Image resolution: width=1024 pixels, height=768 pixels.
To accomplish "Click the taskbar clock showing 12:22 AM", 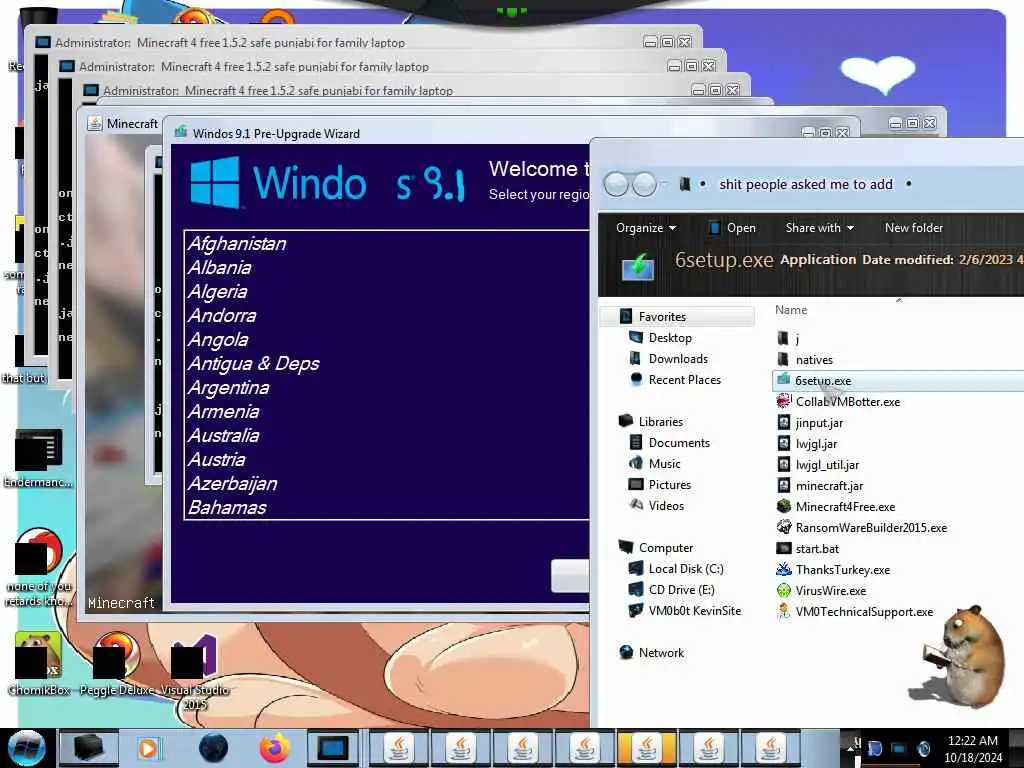I will click(972, 749).
